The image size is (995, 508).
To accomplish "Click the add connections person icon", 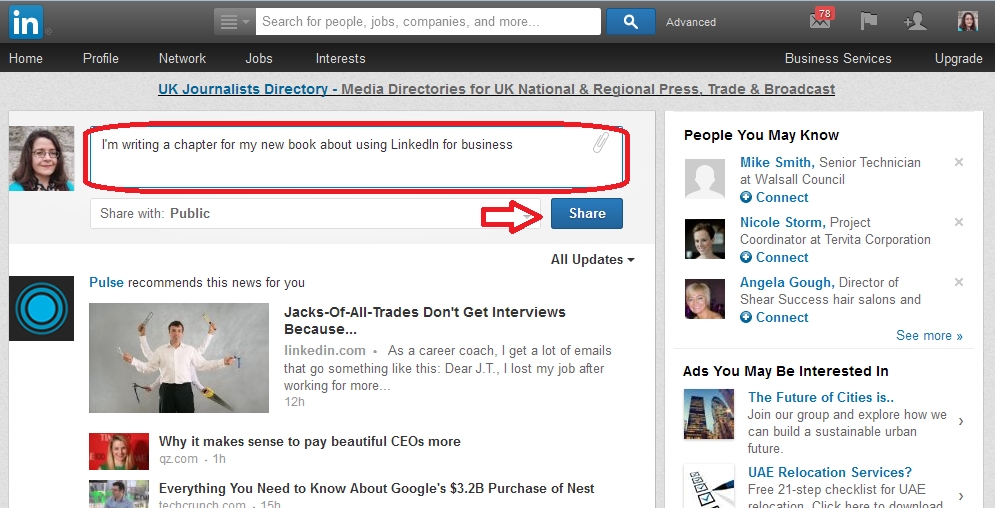I will click(914, 21).
